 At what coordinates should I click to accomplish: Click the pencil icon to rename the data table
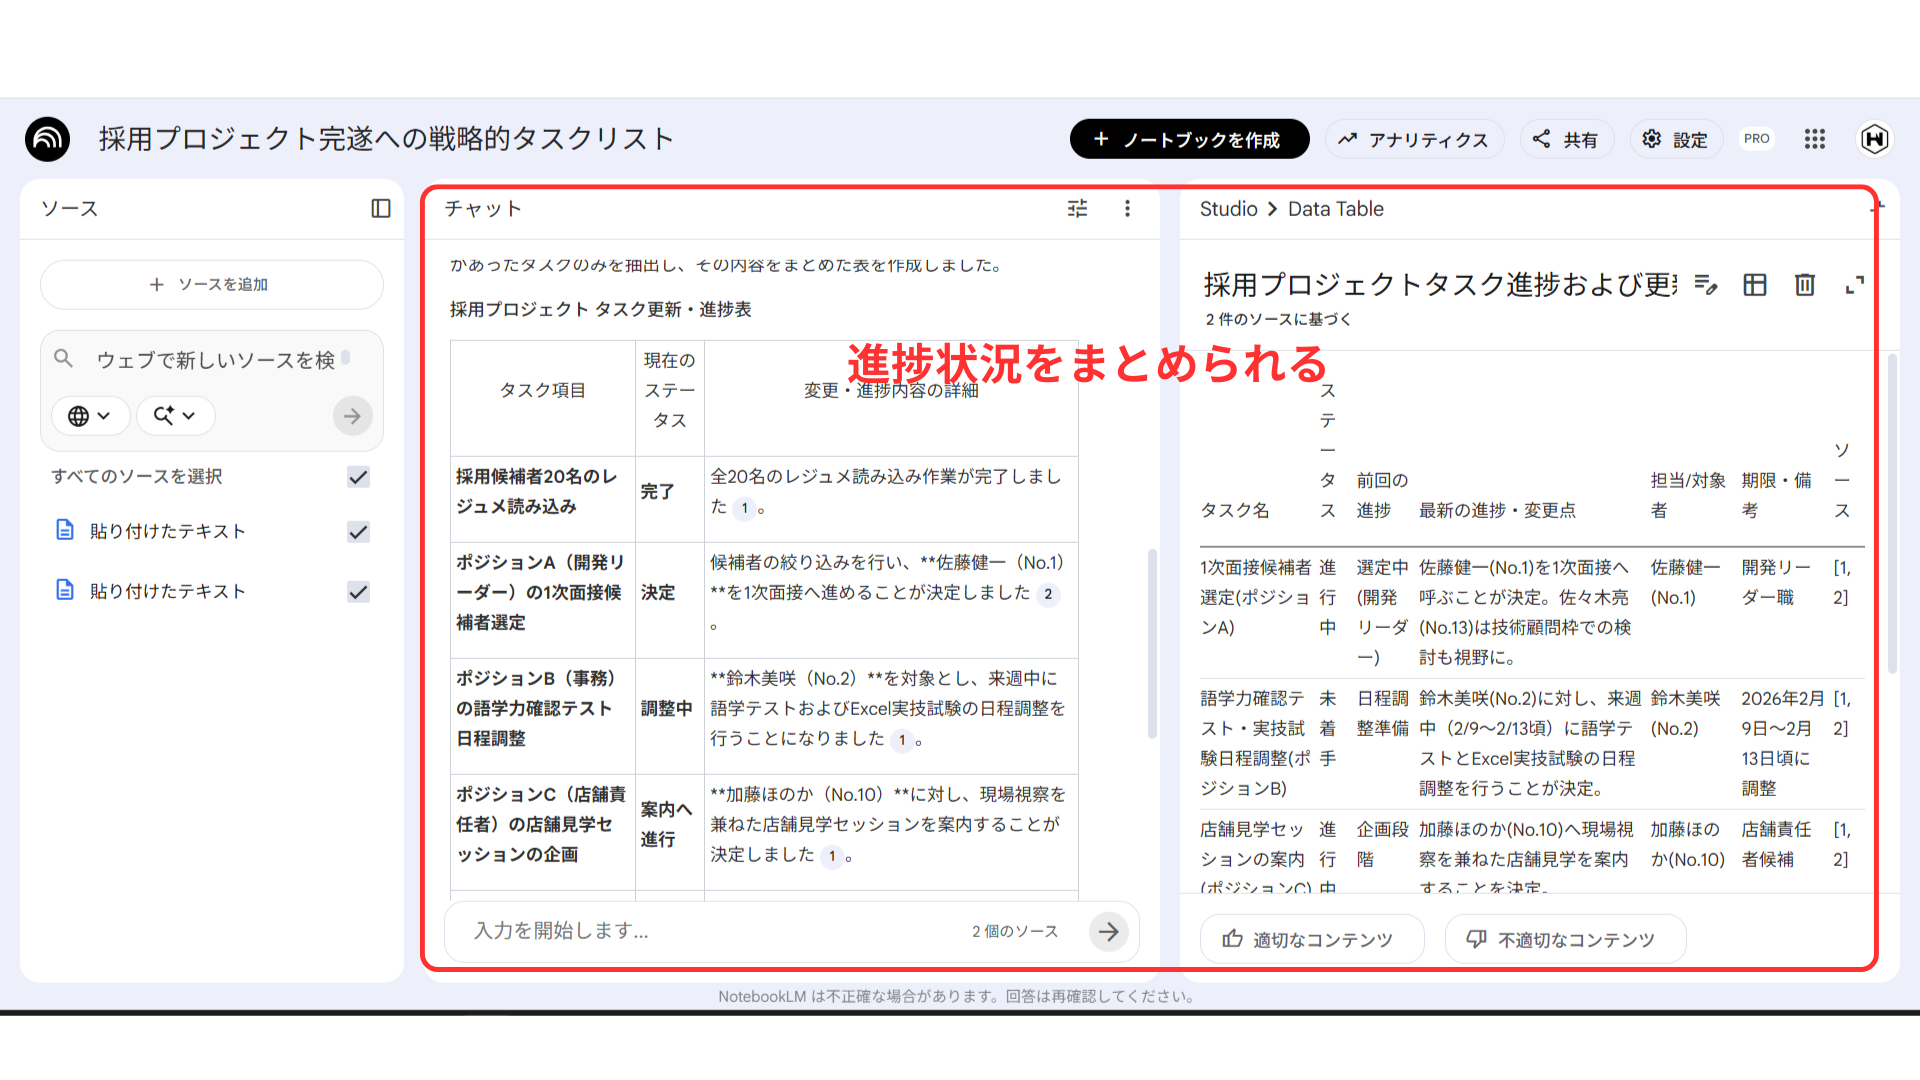click(x=1707, y=286)
